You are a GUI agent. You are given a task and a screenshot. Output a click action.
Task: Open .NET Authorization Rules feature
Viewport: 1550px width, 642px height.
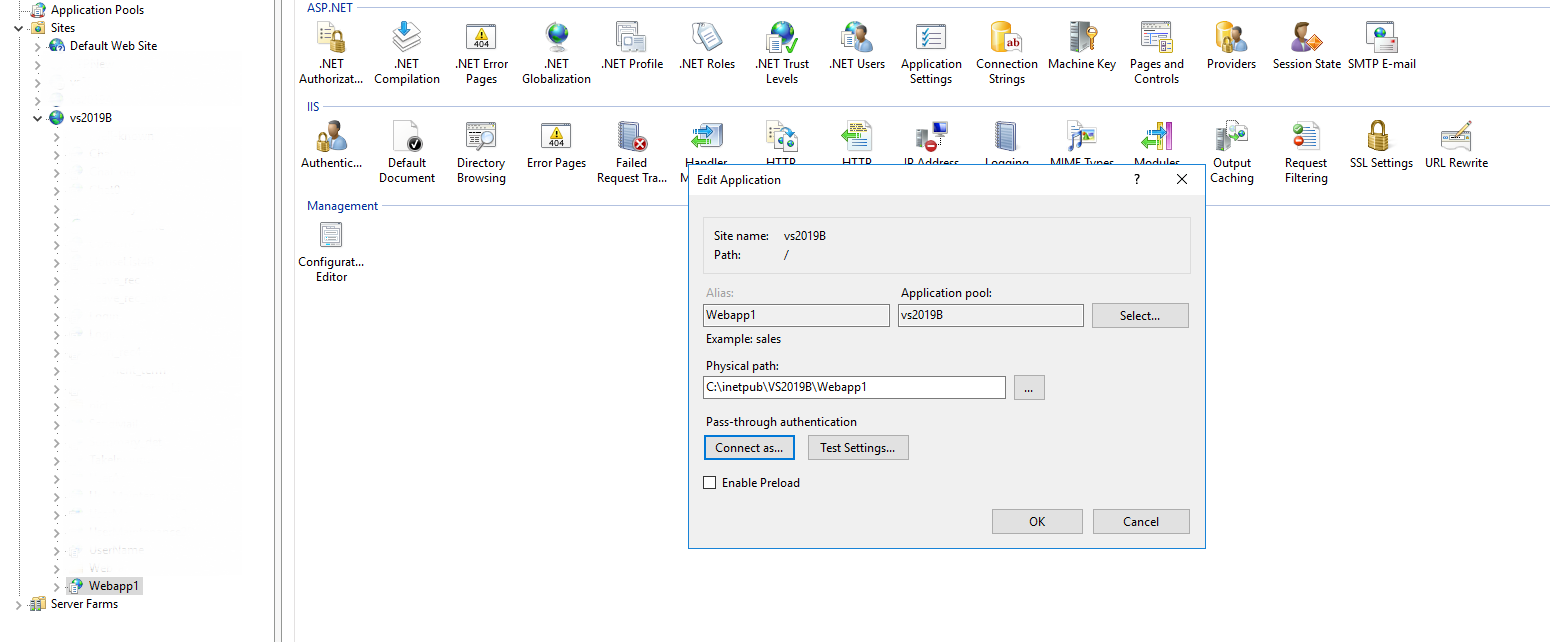tap(331, 53)
